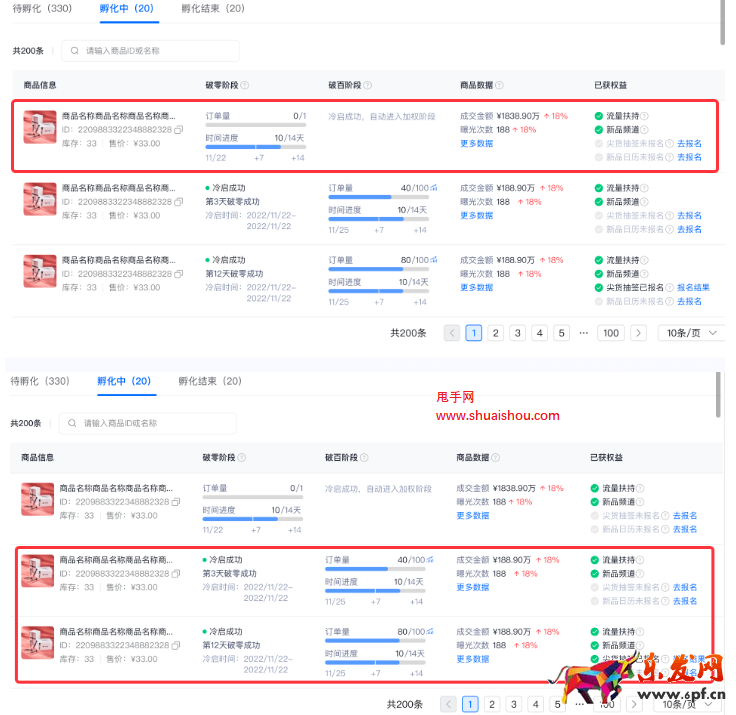
Task: Copy product ID in upper panel 0/1 order row
Action: pos(178,130)
